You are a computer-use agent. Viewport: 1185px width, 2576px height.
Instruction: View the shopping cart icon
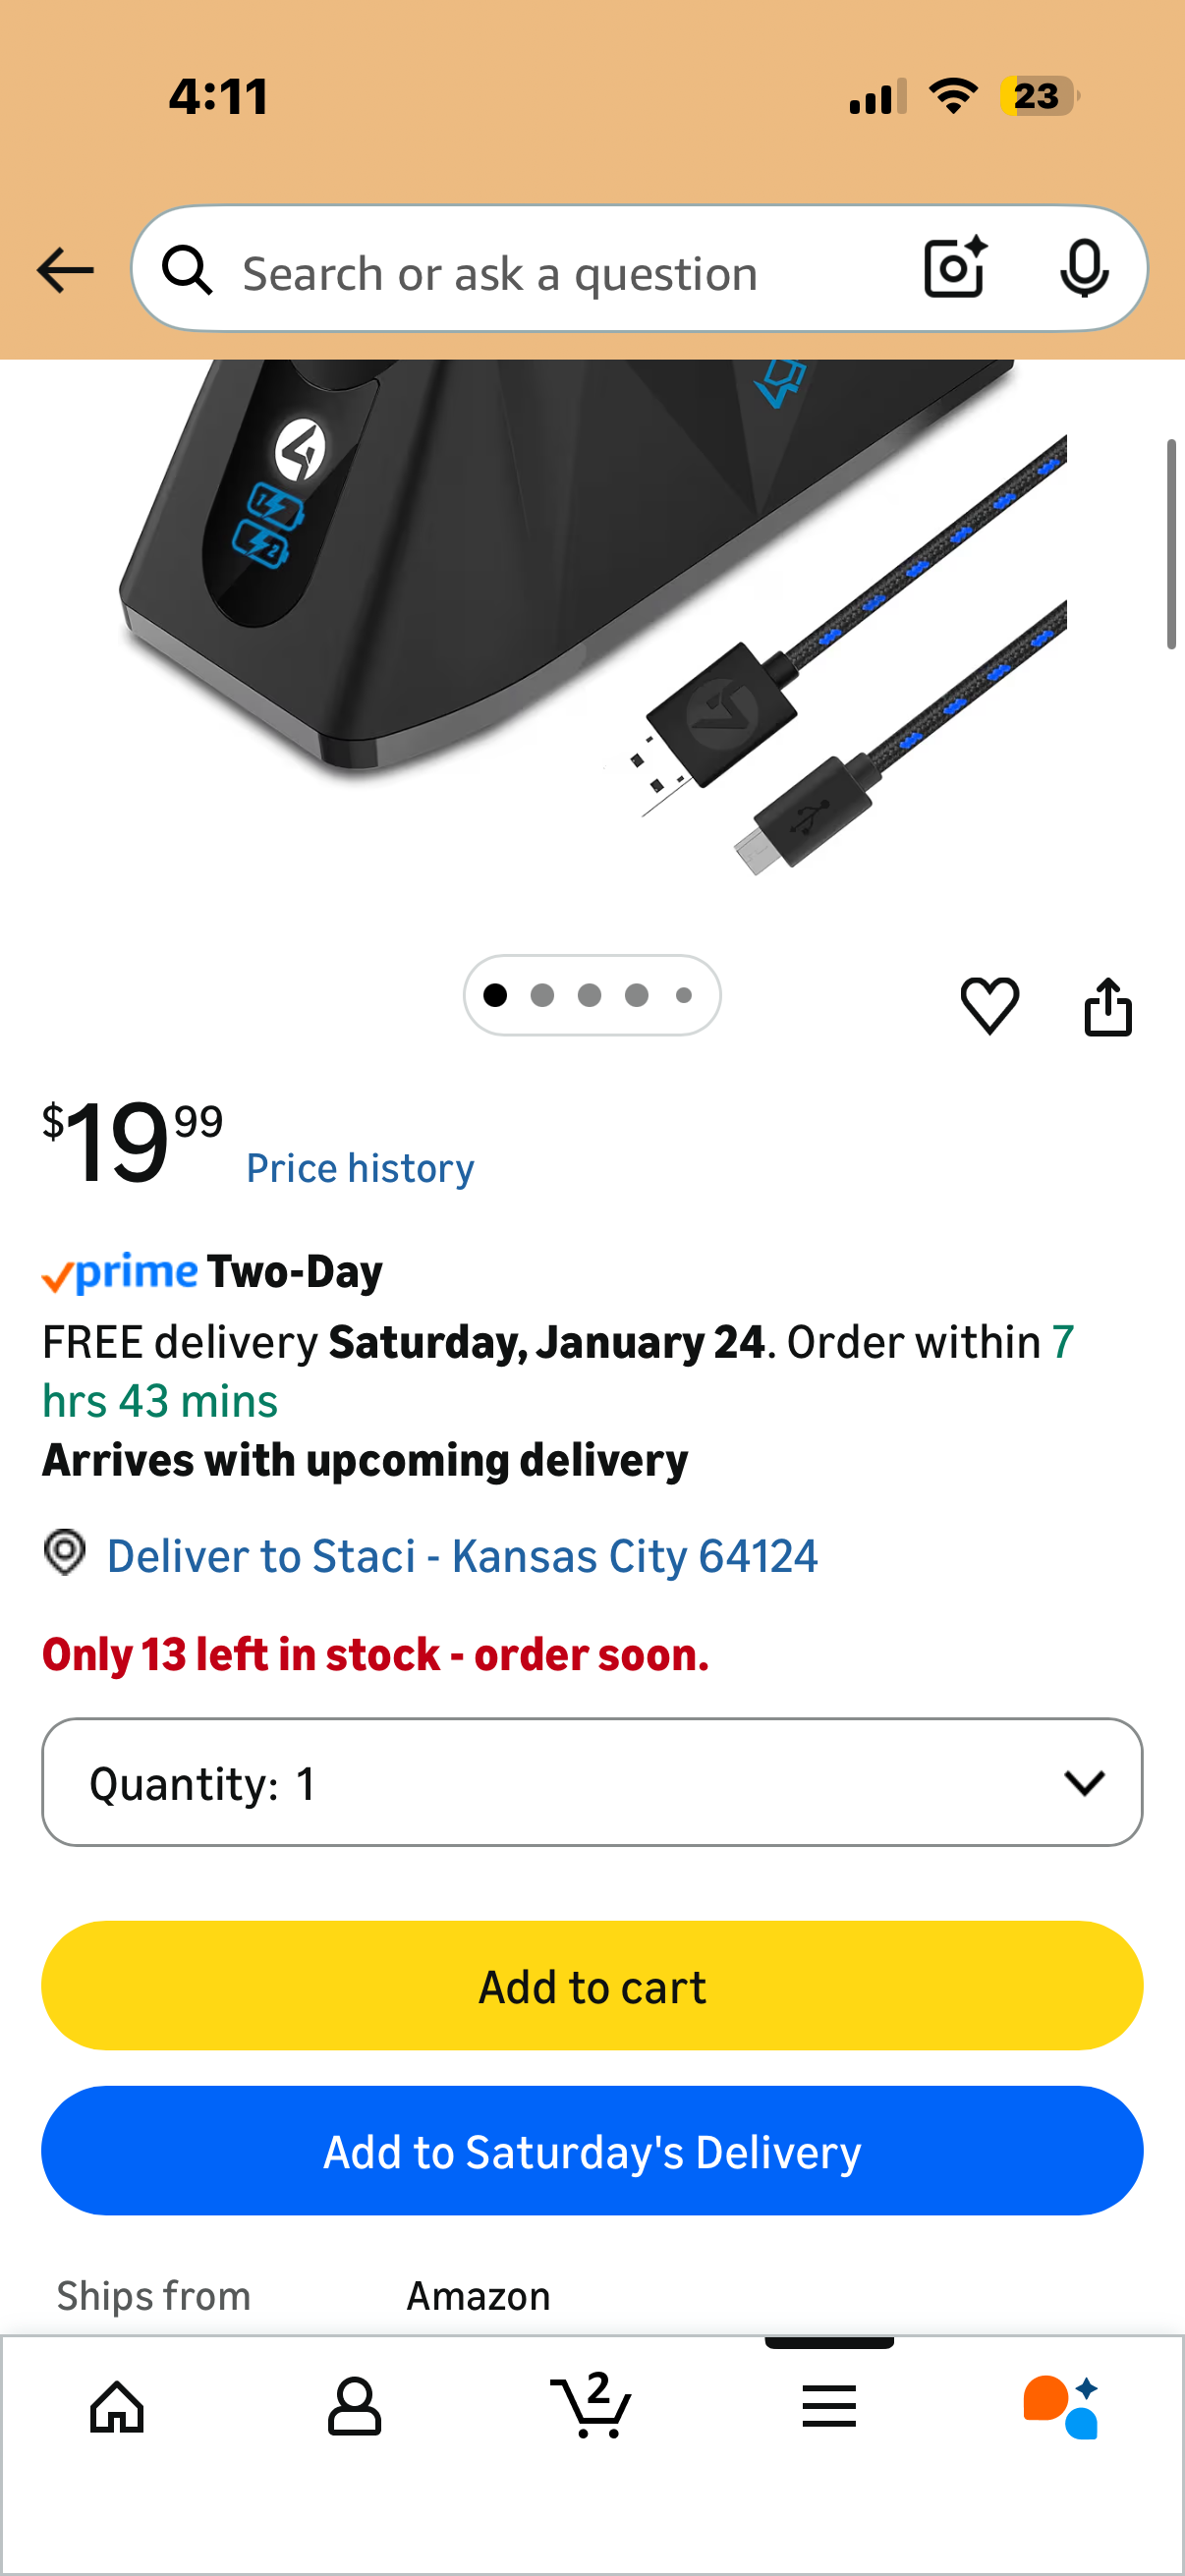point(591,2406)
